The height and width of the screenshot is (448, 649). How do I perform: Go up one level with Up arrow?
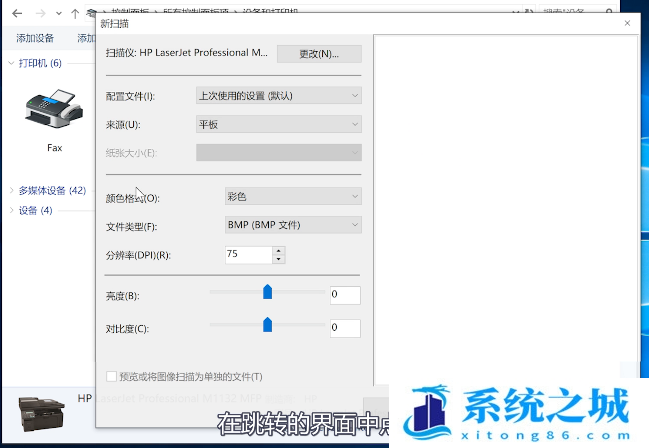pos(75,14)
